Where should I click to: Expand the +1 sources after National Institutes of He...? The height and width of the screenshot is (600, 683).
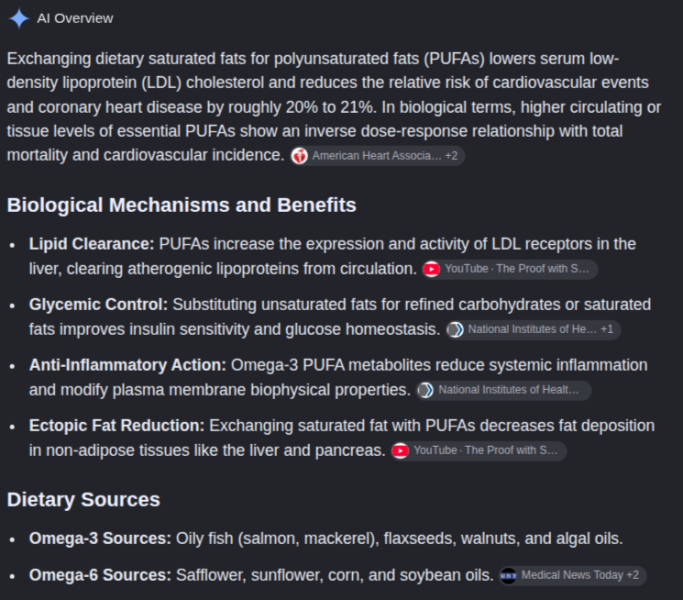pyautogui.click(x=607, y=329)
